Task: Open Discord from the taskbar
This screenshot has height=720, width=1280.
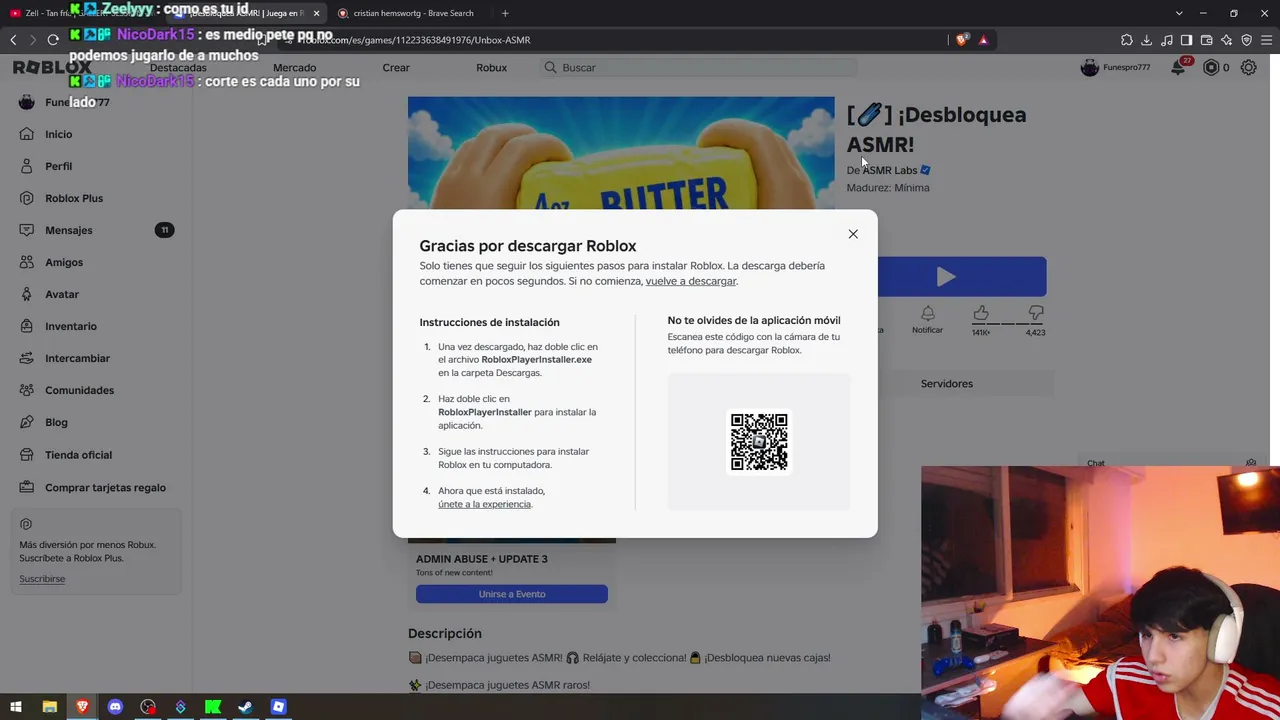Action: [115, 707]
